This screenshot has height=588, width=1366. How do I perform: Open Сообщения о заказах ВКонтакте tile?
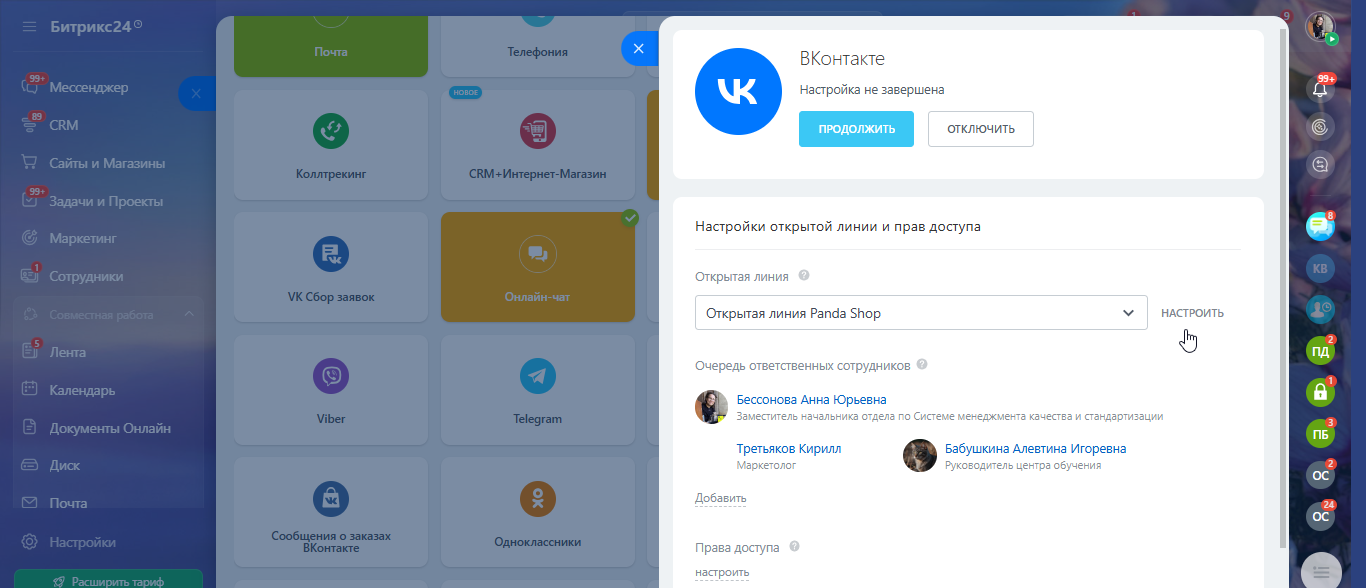331,513
